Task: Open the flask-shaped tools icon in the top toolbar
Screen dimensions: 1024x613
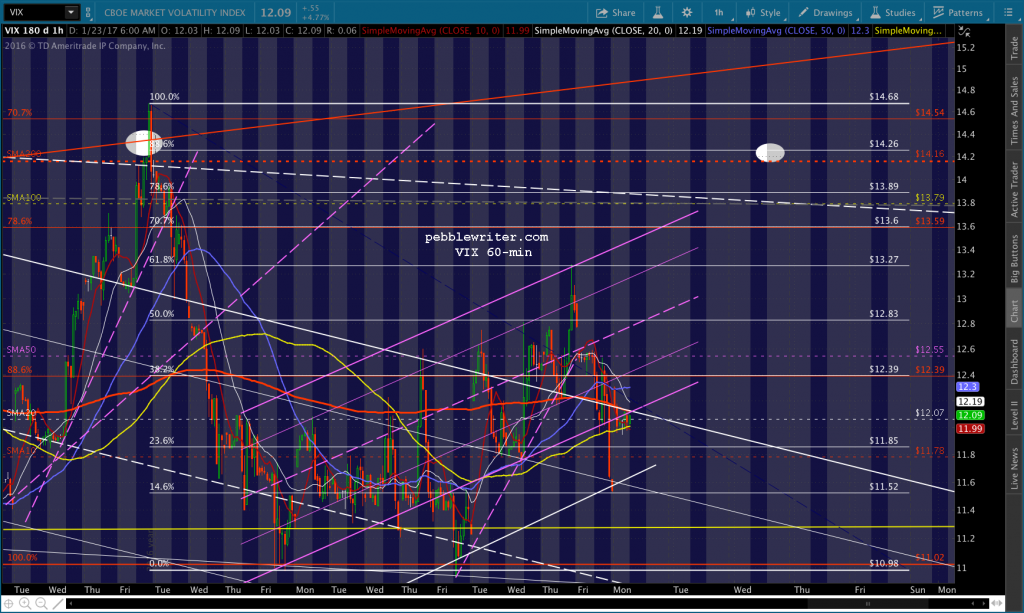Action: 658,12
